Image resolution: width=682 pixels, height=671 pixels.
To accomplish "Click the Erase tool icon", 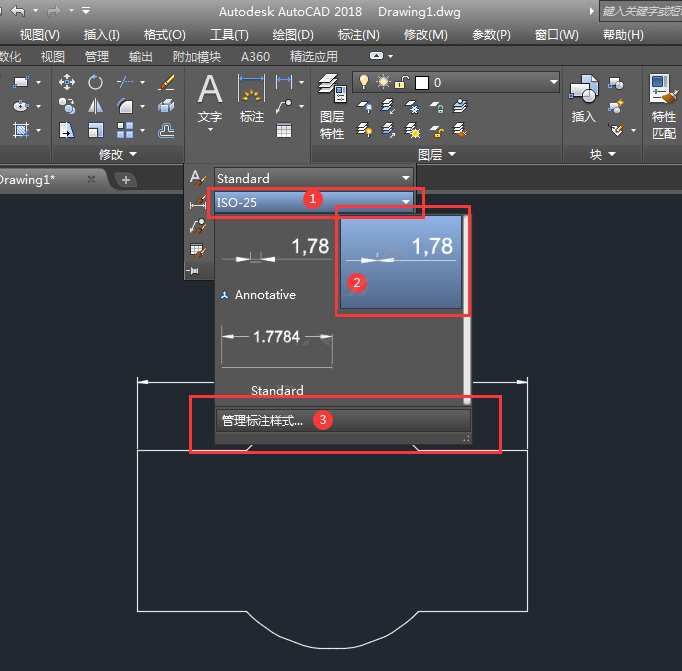I will tap(167, 82).
